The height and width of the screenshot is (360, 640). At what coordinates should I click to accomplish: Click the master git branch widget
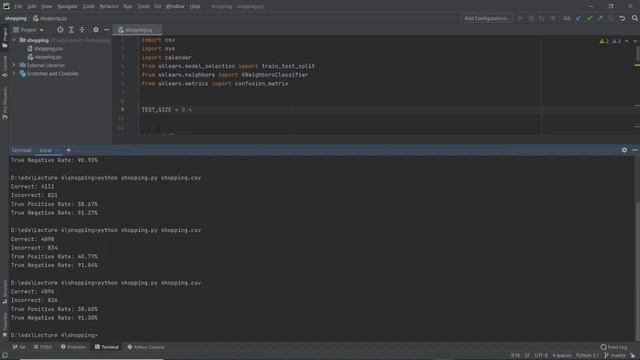pos(615,356)
